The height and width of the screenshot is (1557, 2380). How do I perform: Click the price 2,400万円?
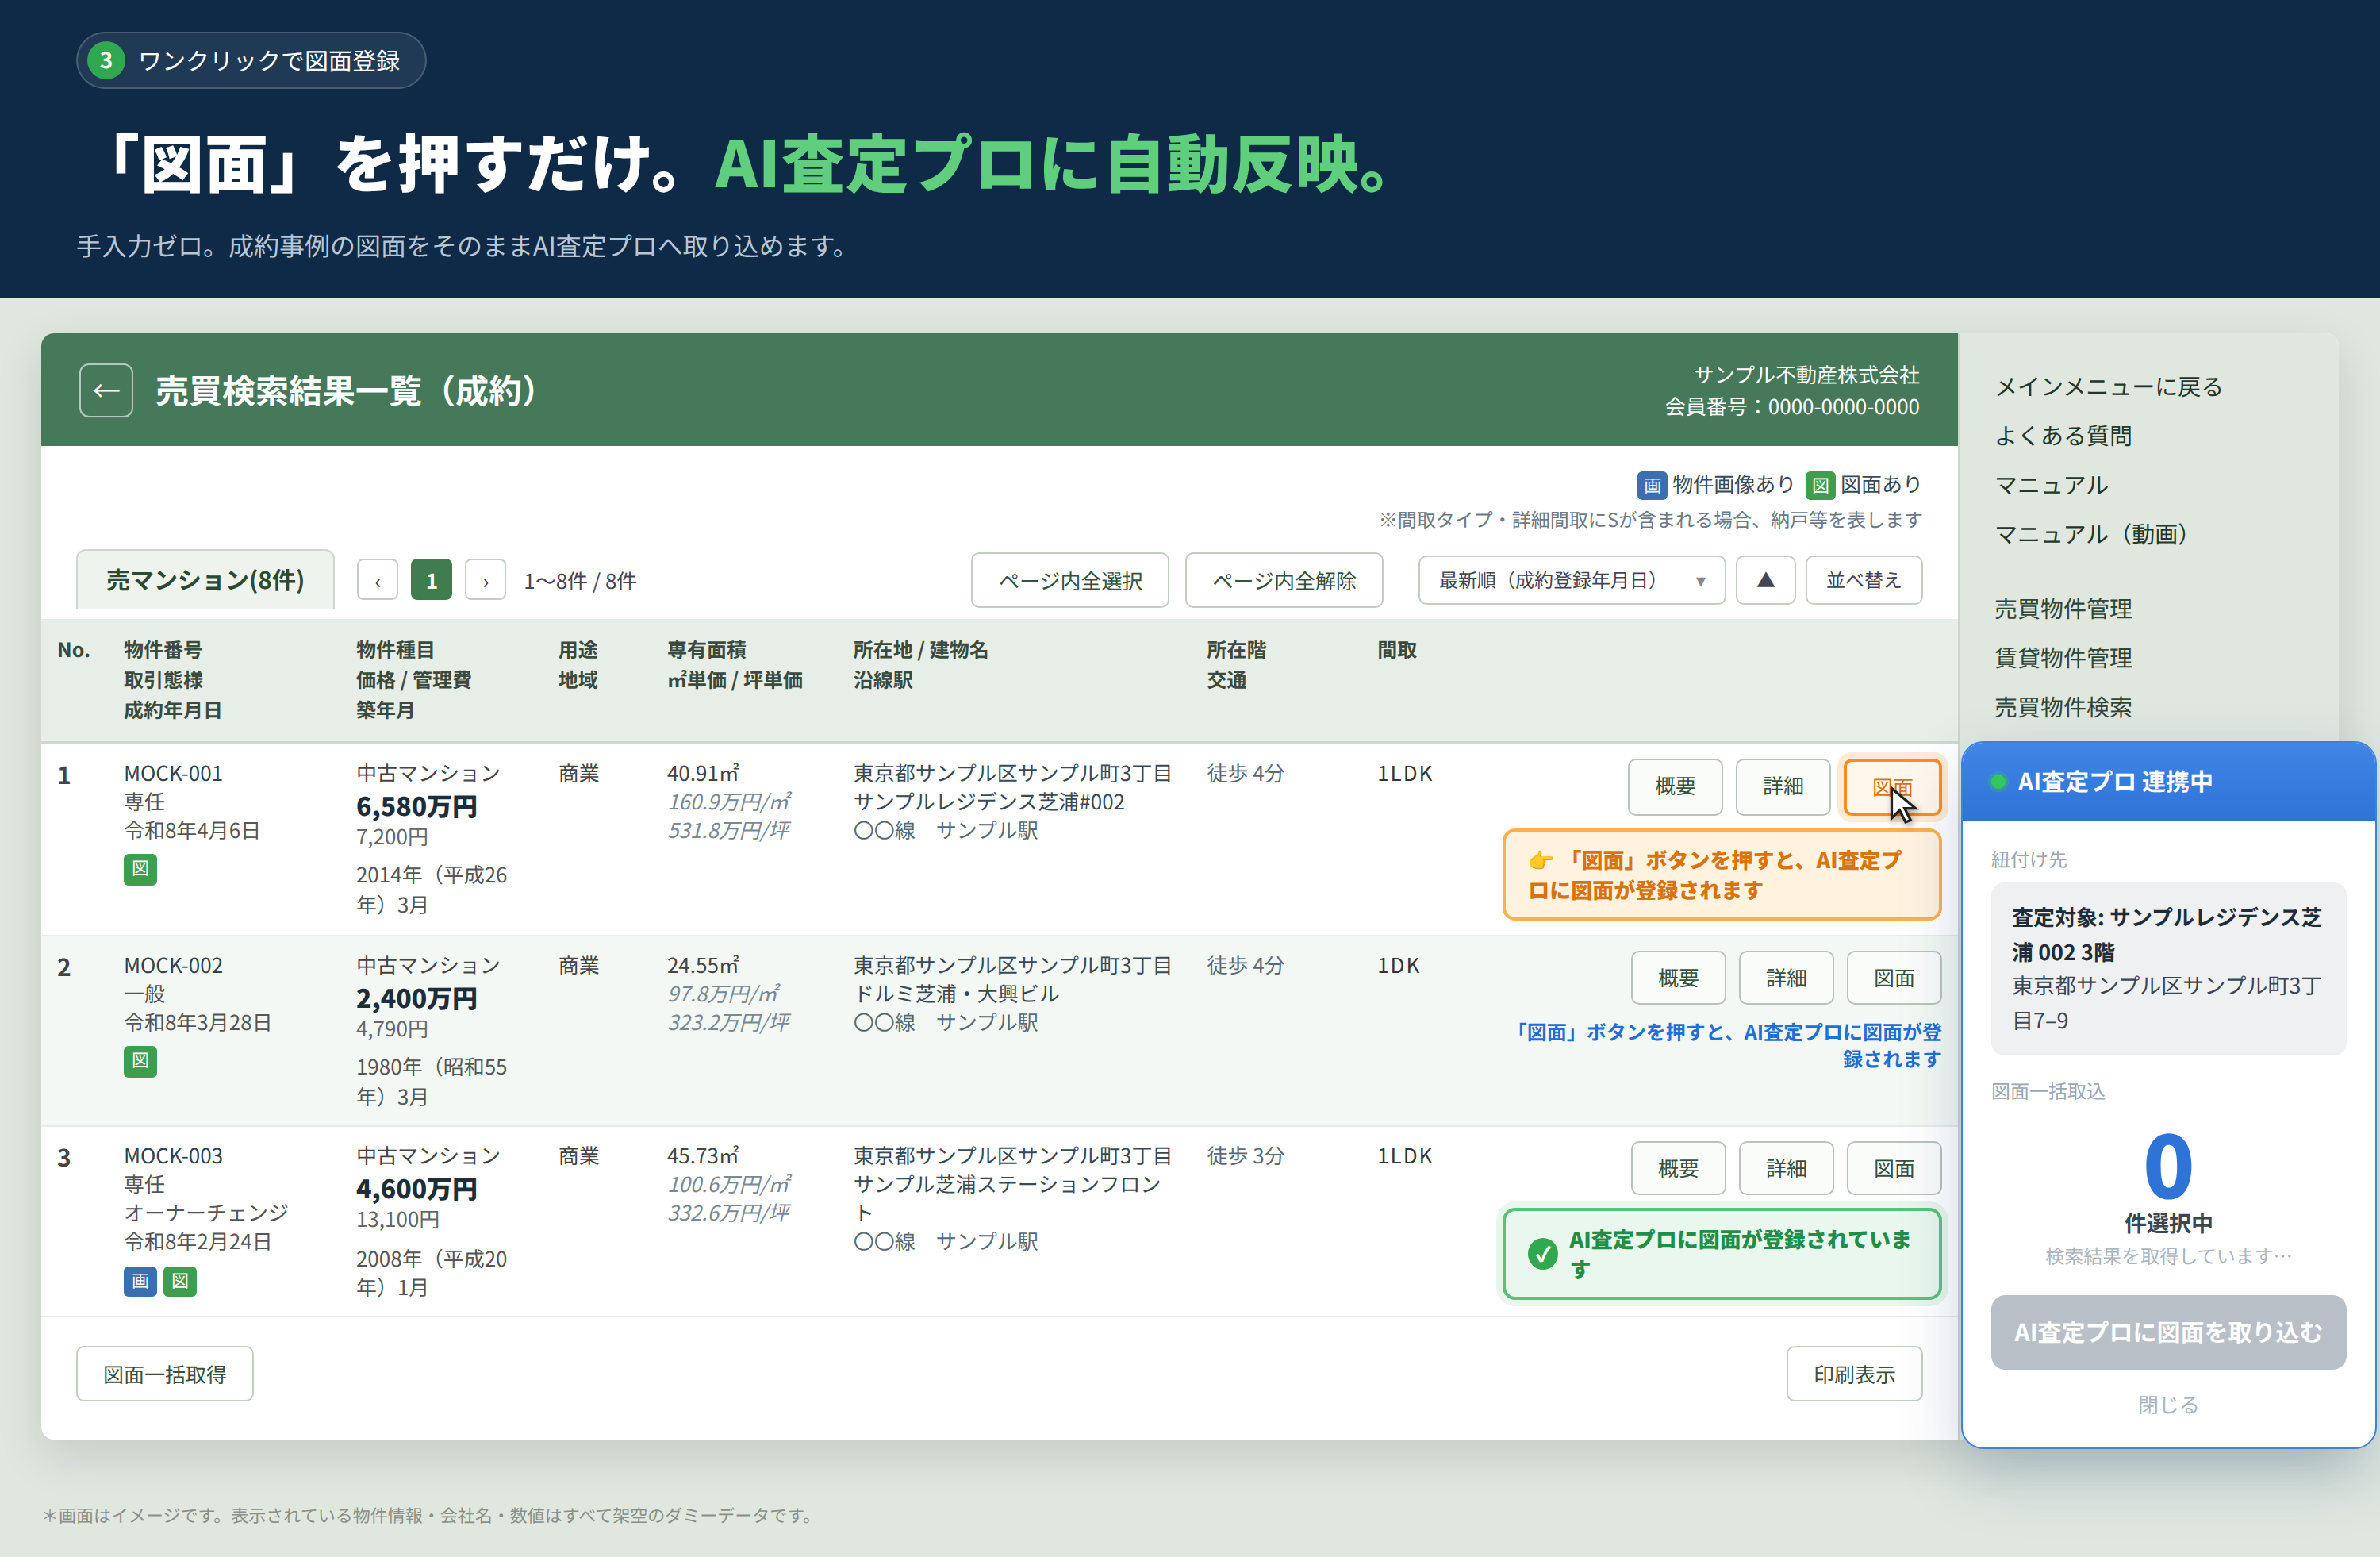[x=416, y=998]
